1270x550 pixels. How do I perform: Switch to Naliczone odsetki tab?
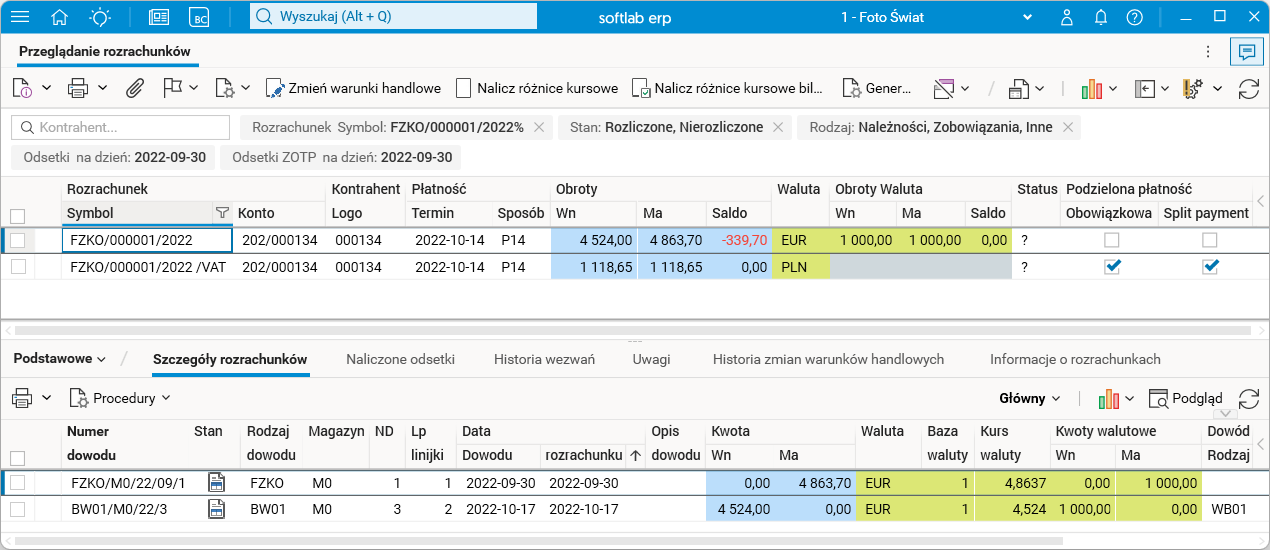[400, 359]
